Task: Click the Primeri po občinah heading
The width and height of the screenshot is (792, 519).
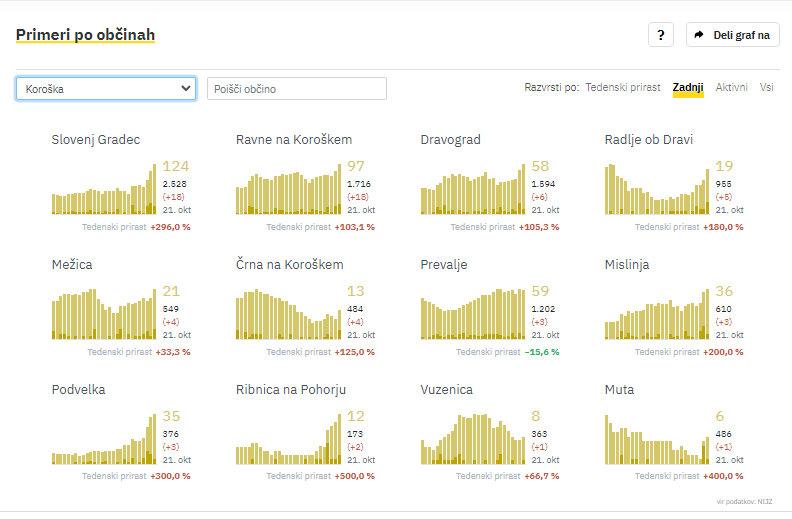Action: 85,35
